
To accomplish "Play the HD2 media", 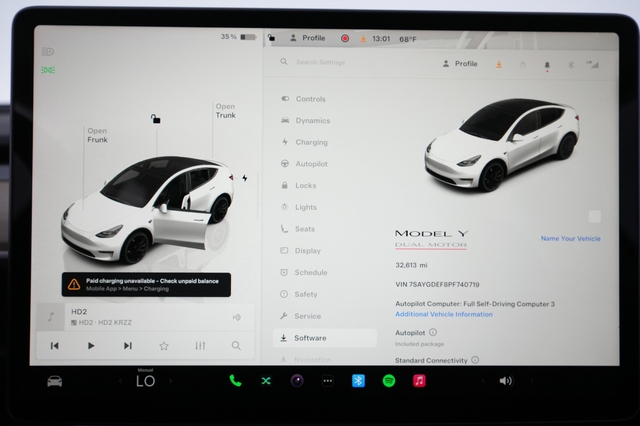I will [91, 346].
